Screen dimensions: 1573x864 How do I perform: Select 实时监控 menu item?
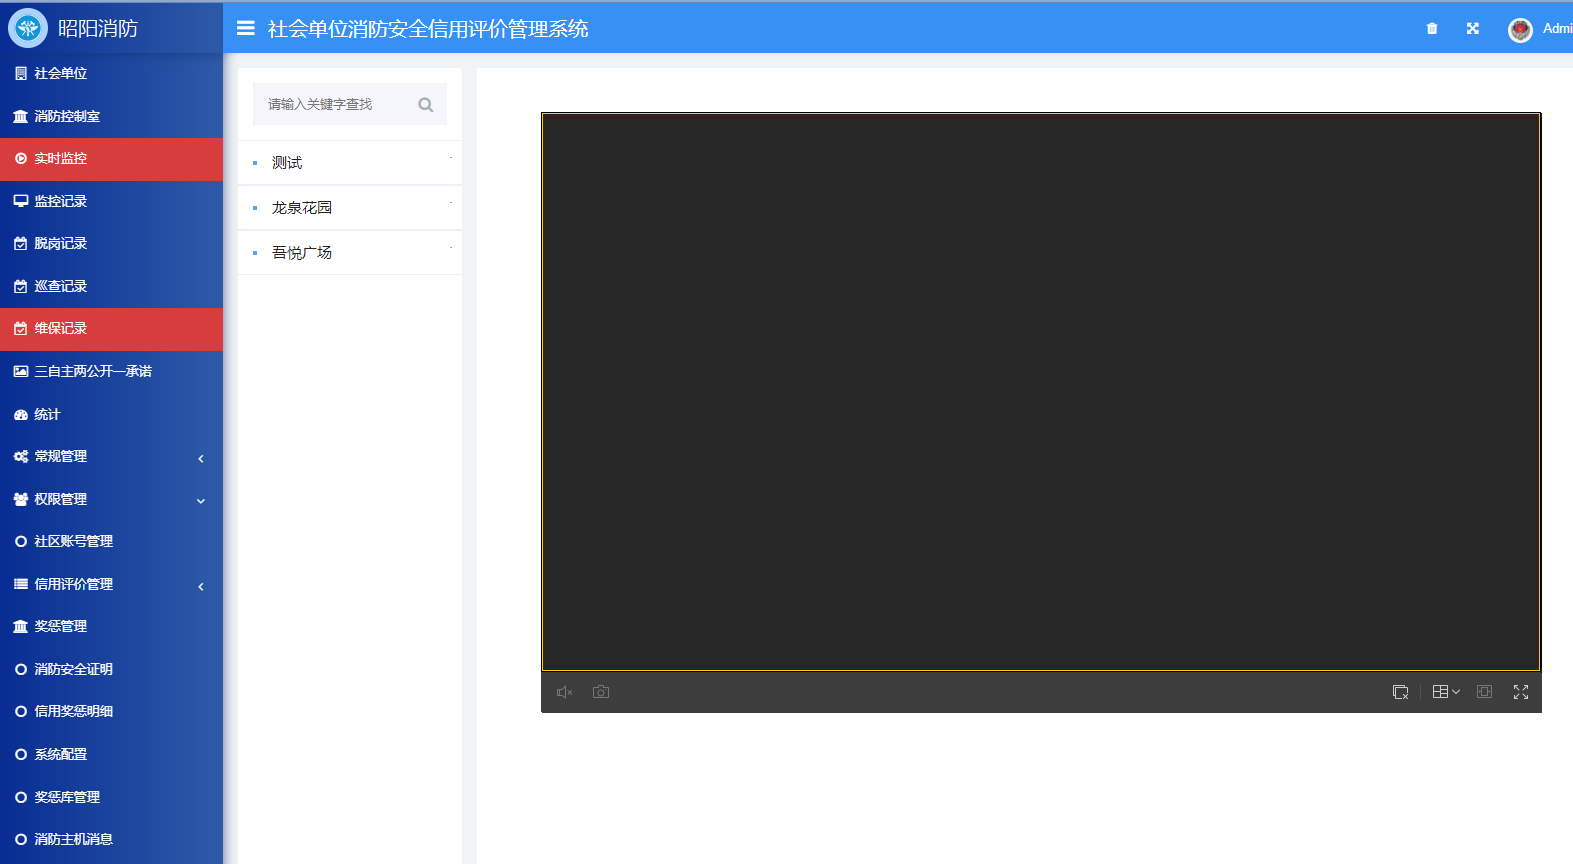click(111, 158)
